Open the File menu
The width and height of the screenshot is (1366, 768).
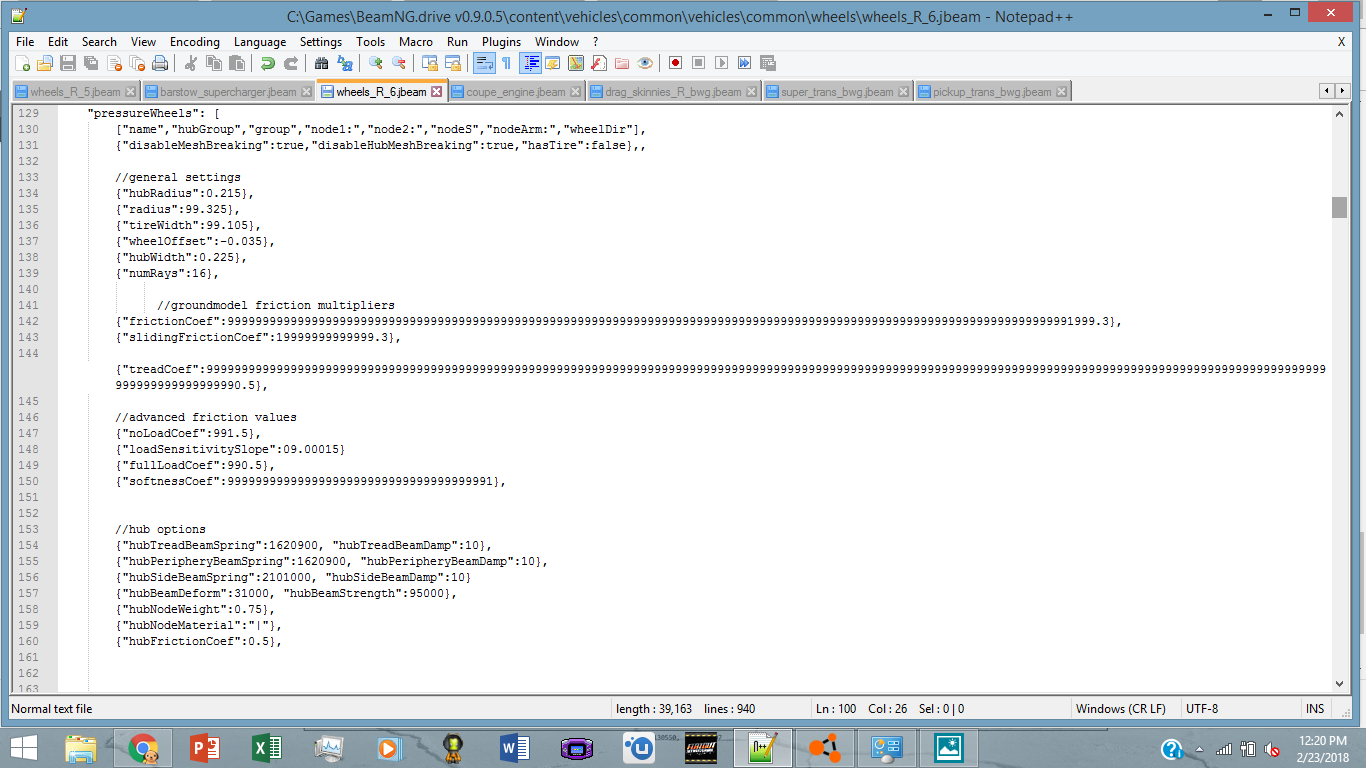click(25, 42)
